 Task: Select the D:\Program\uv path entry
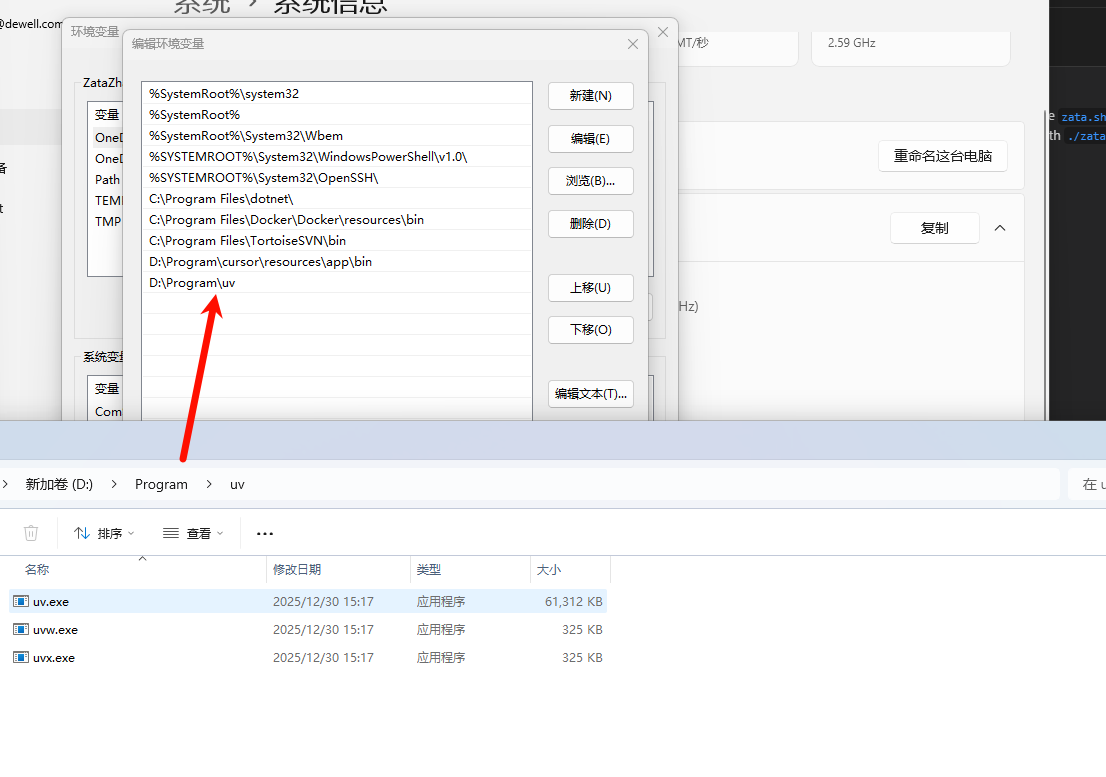(193, 283)
